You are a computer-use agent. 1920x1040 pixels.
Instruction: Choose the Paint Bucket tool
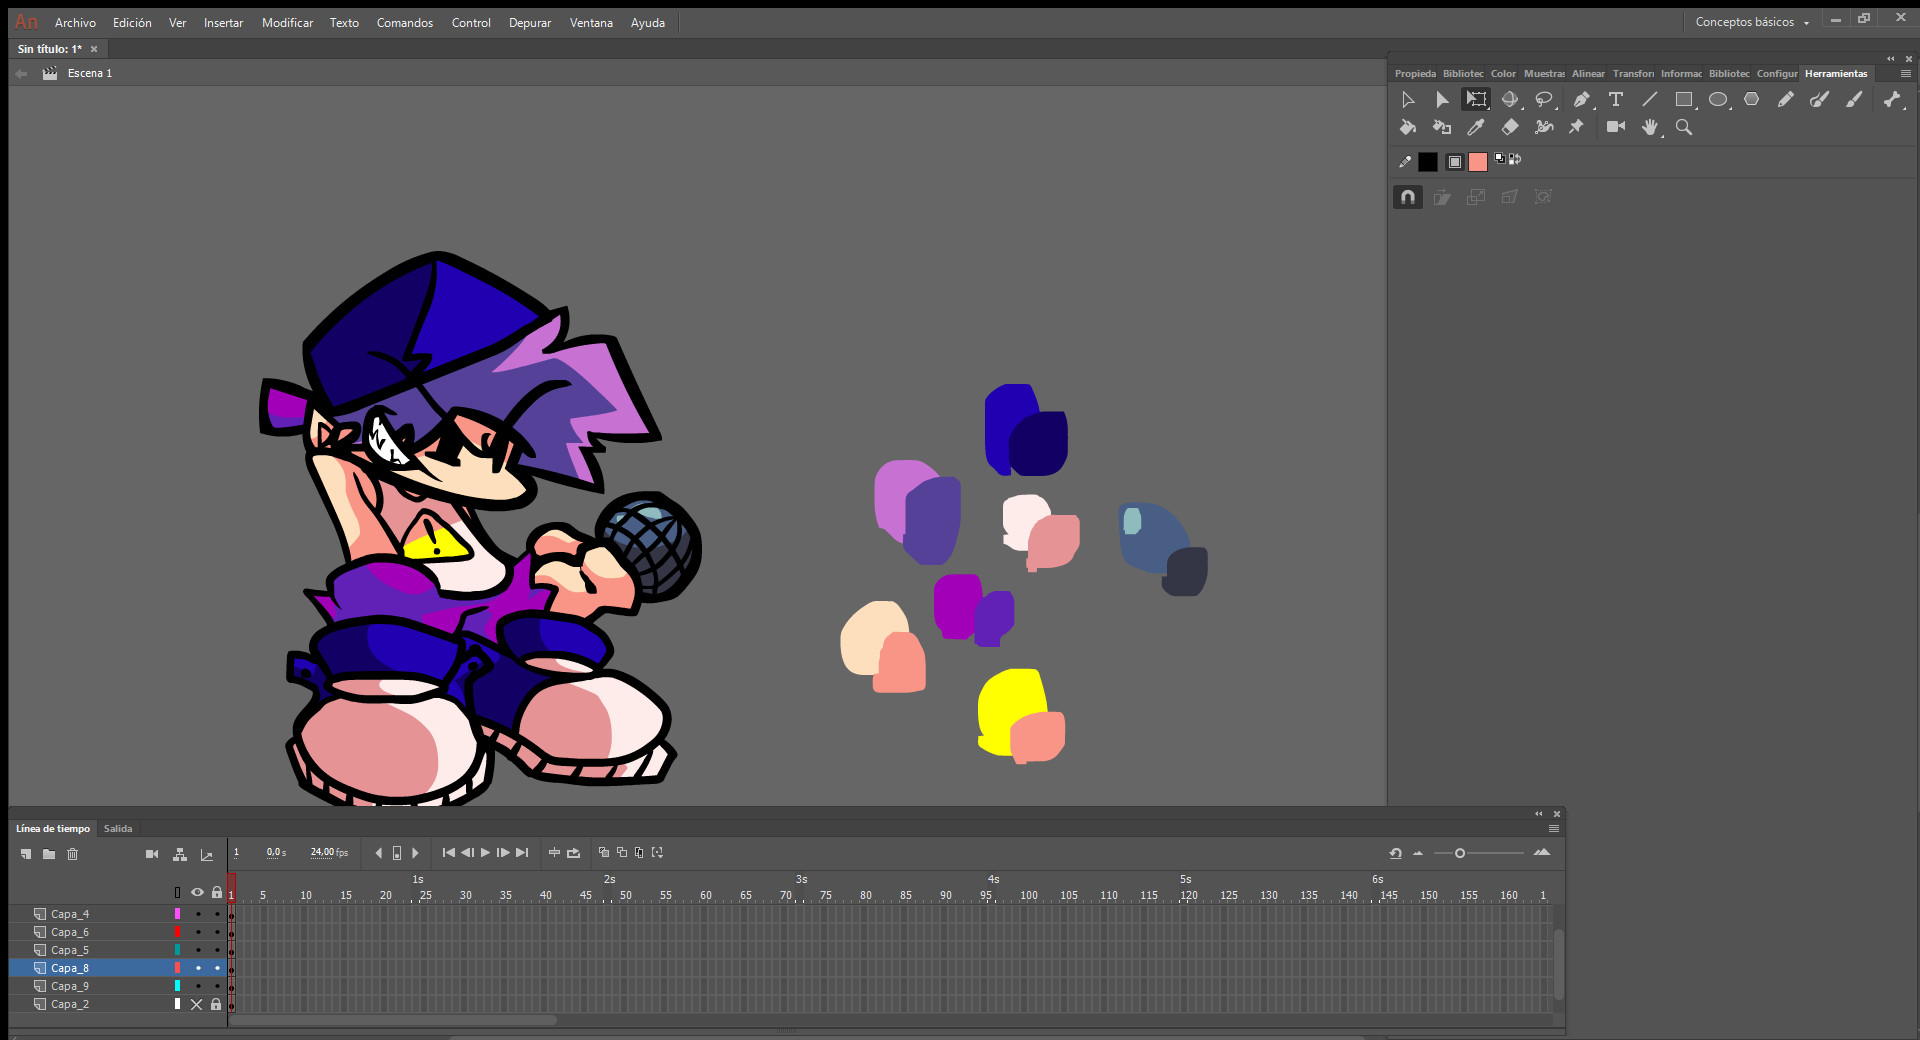pyautogui.click(x=1407, y=127)
